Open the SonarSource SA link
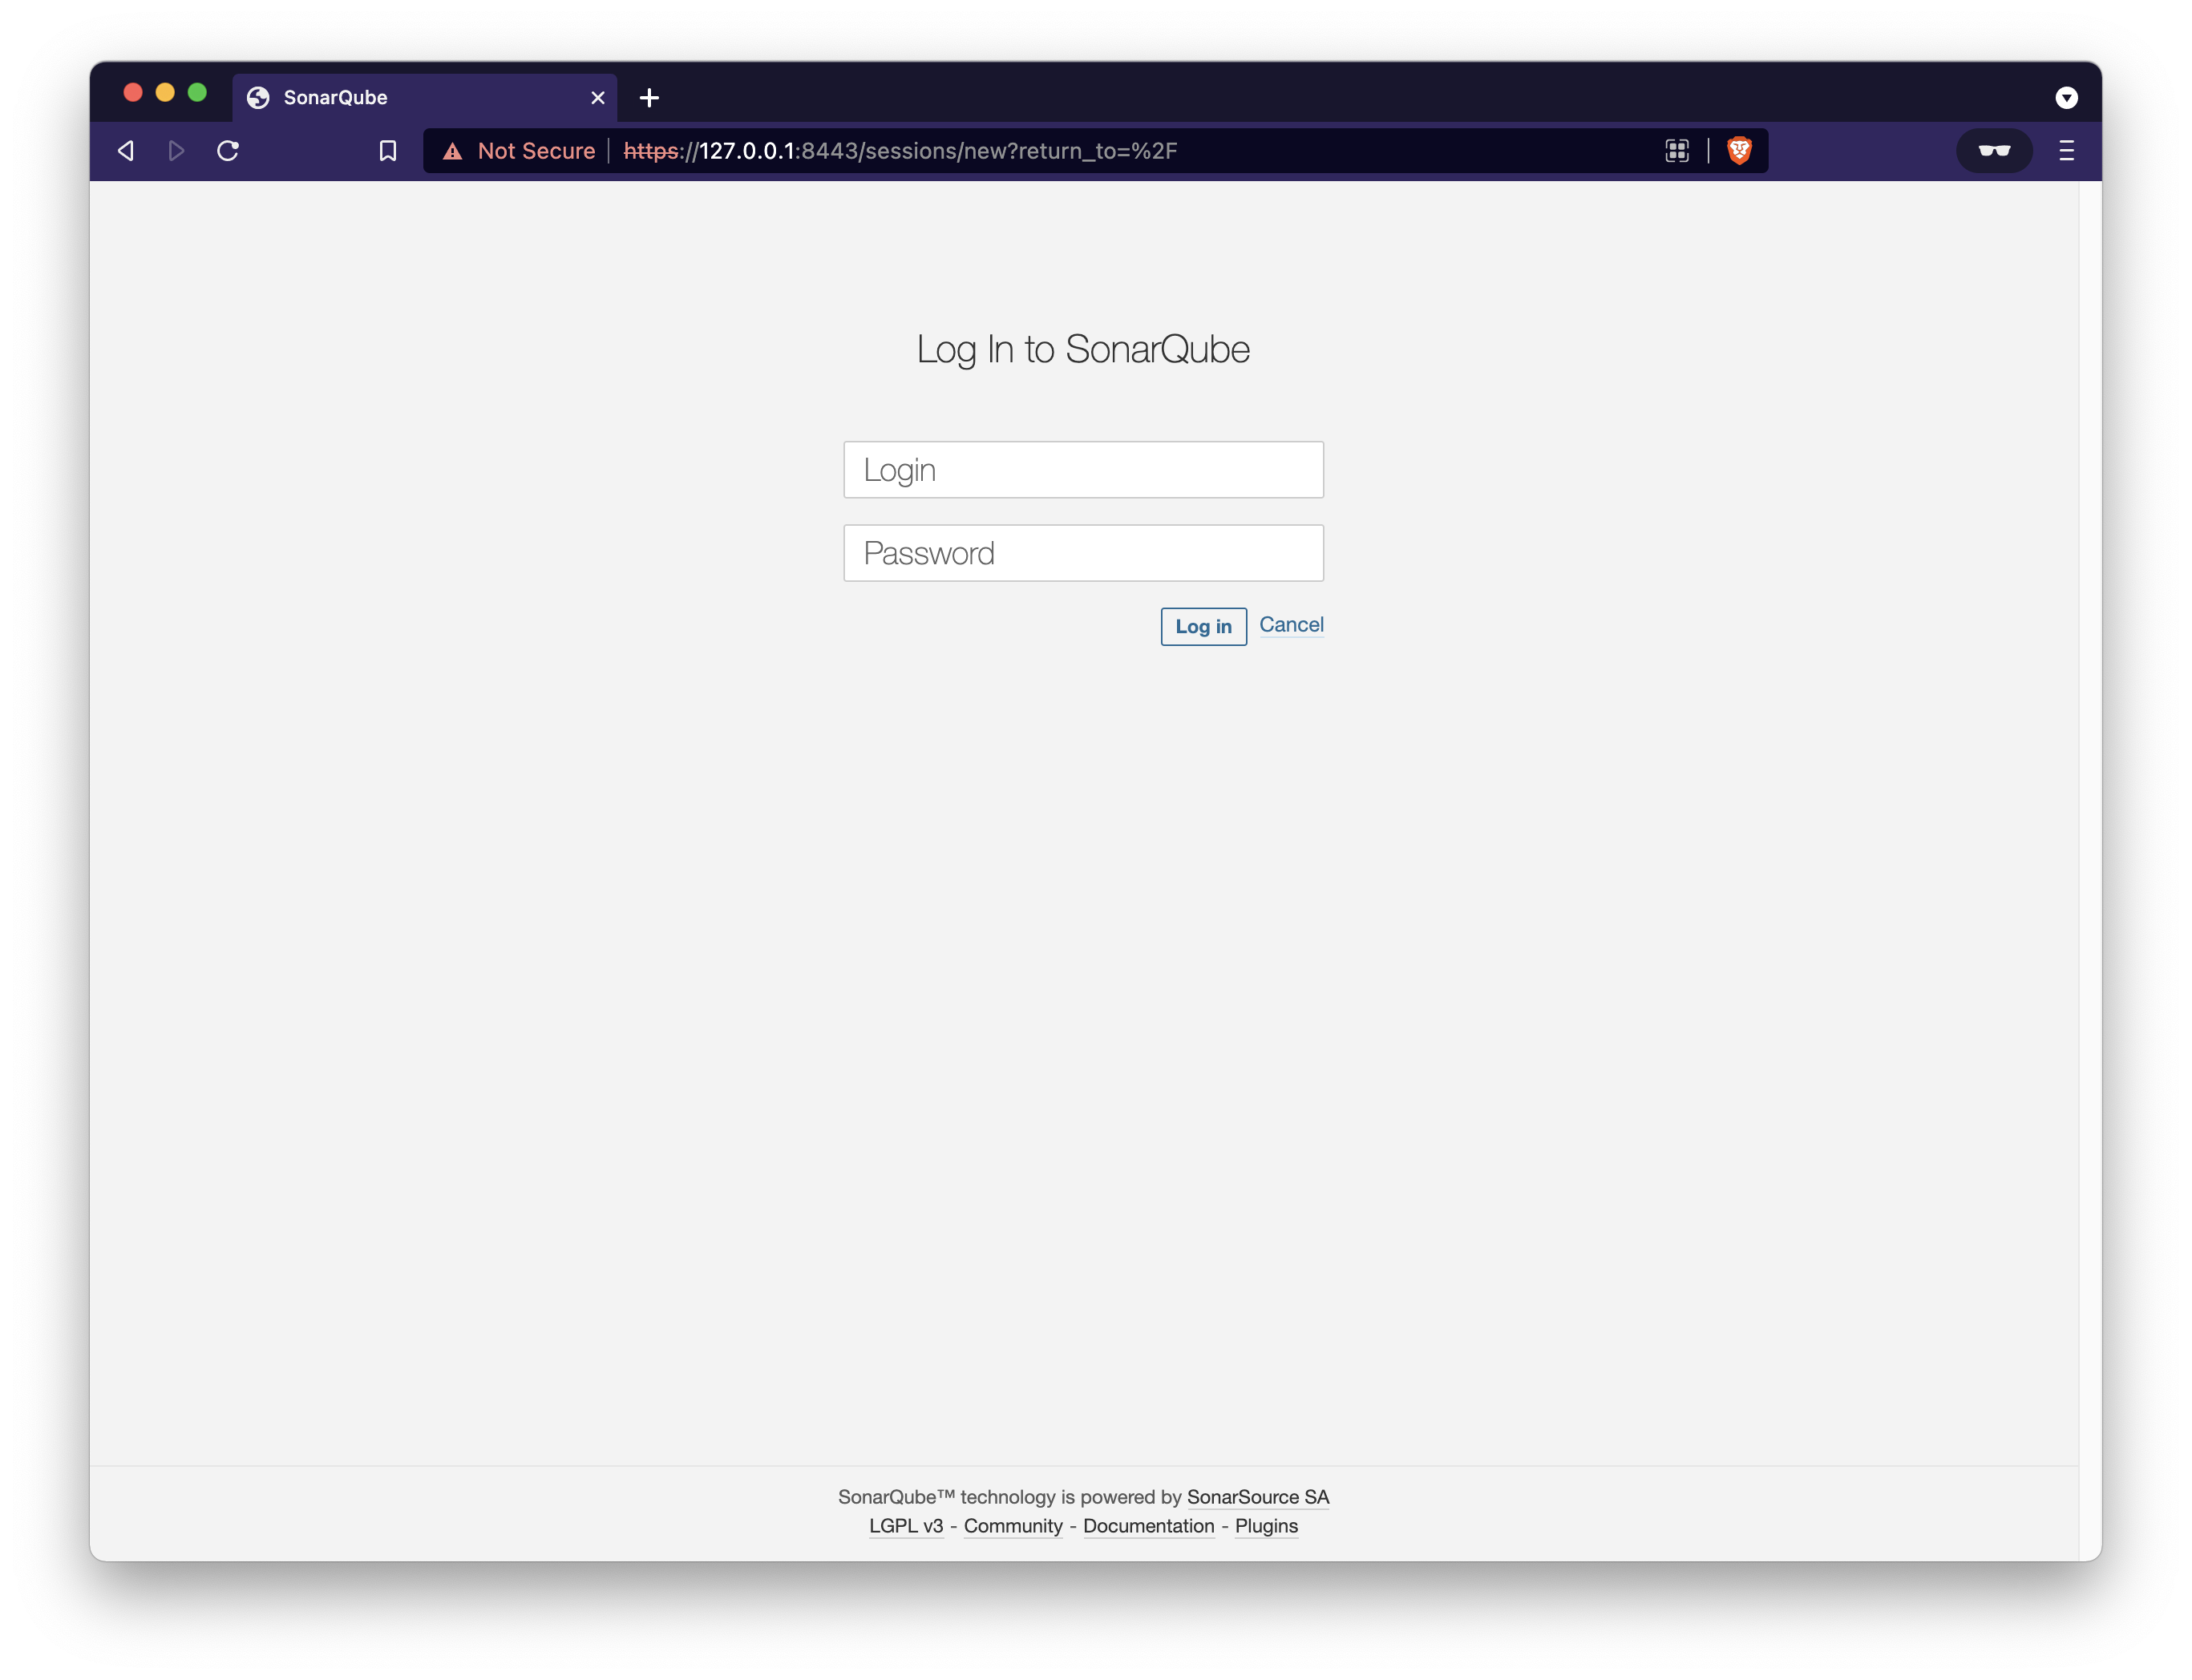 [1257, 1497]
